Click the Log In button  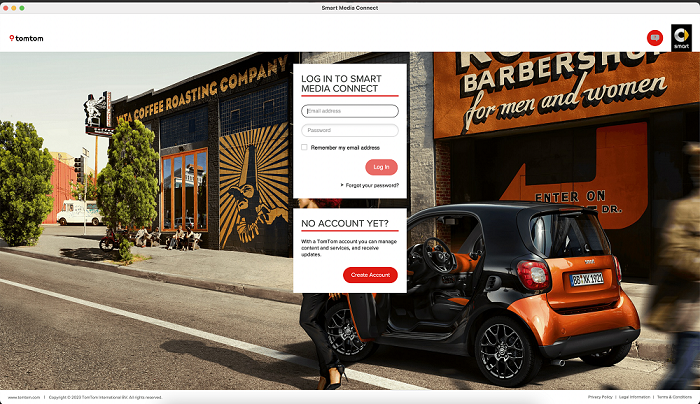tap(381, 167)
